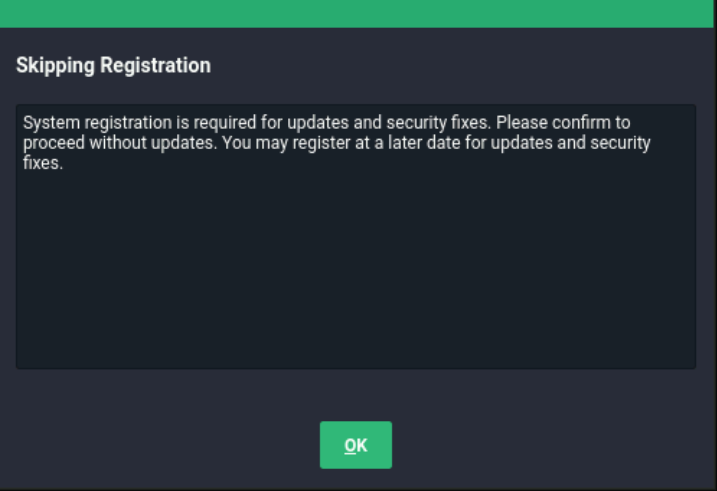
Task: Click the green header bar at top
Action: click(x=358, y=13)
